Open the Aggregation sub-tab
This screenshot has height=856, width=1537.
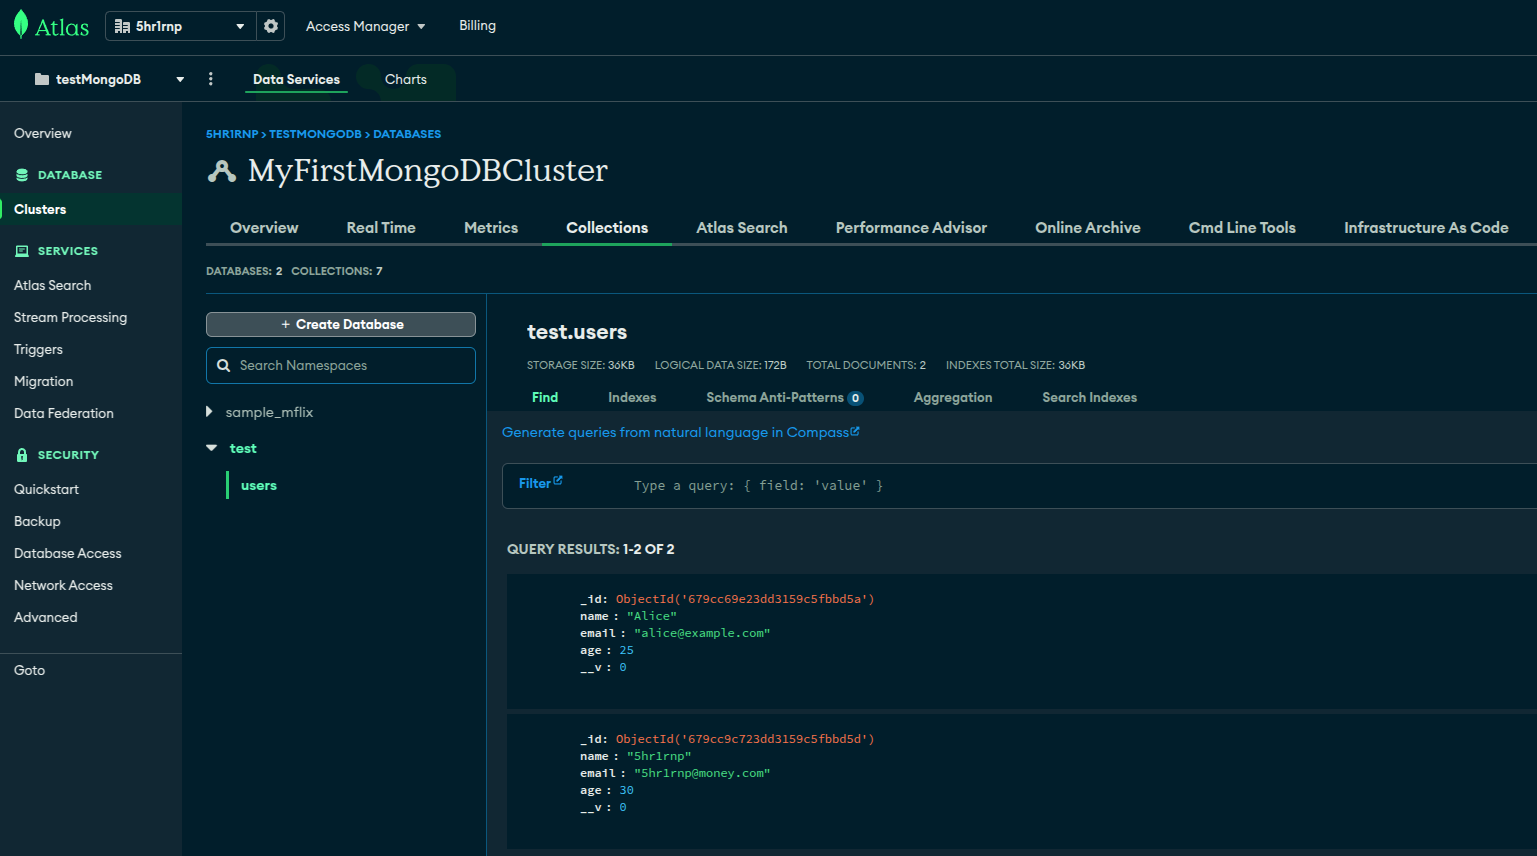(953, 397)
